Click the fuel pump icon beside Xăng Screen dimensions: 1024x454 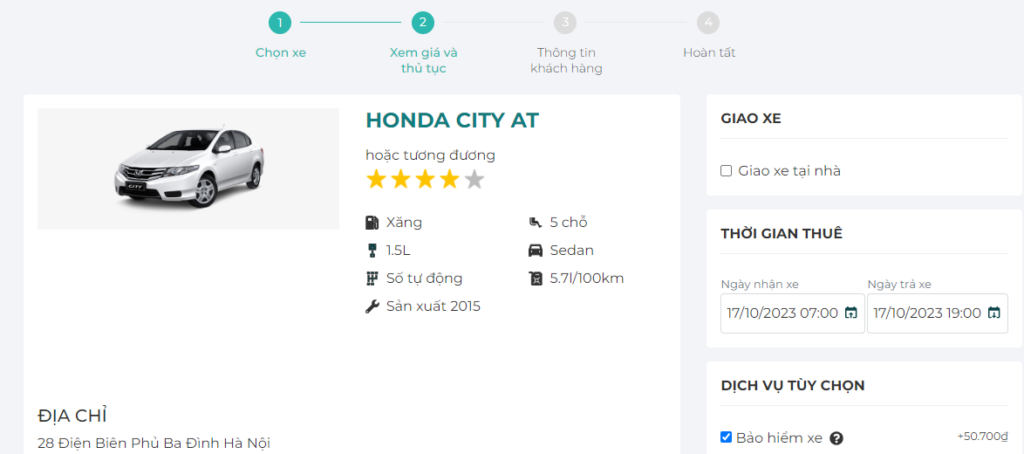pyautogui.click(x=372, y=222)
